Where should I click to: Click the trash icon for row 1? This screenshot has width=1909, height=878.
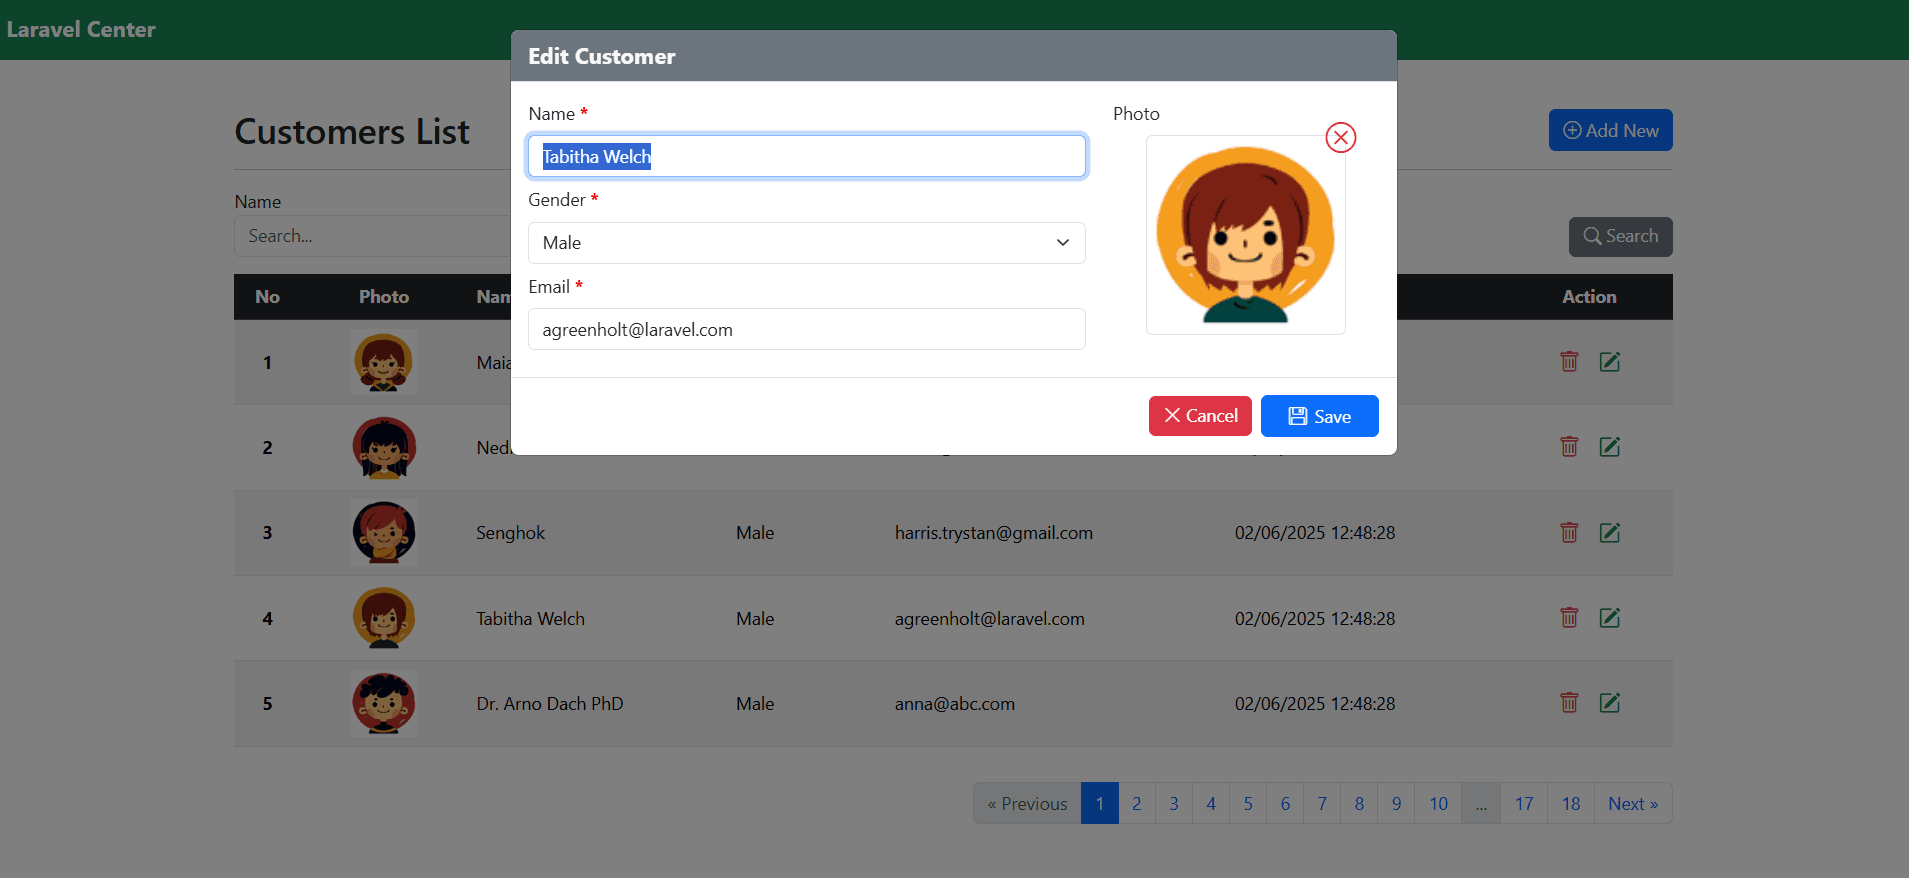coord(1569,362)
